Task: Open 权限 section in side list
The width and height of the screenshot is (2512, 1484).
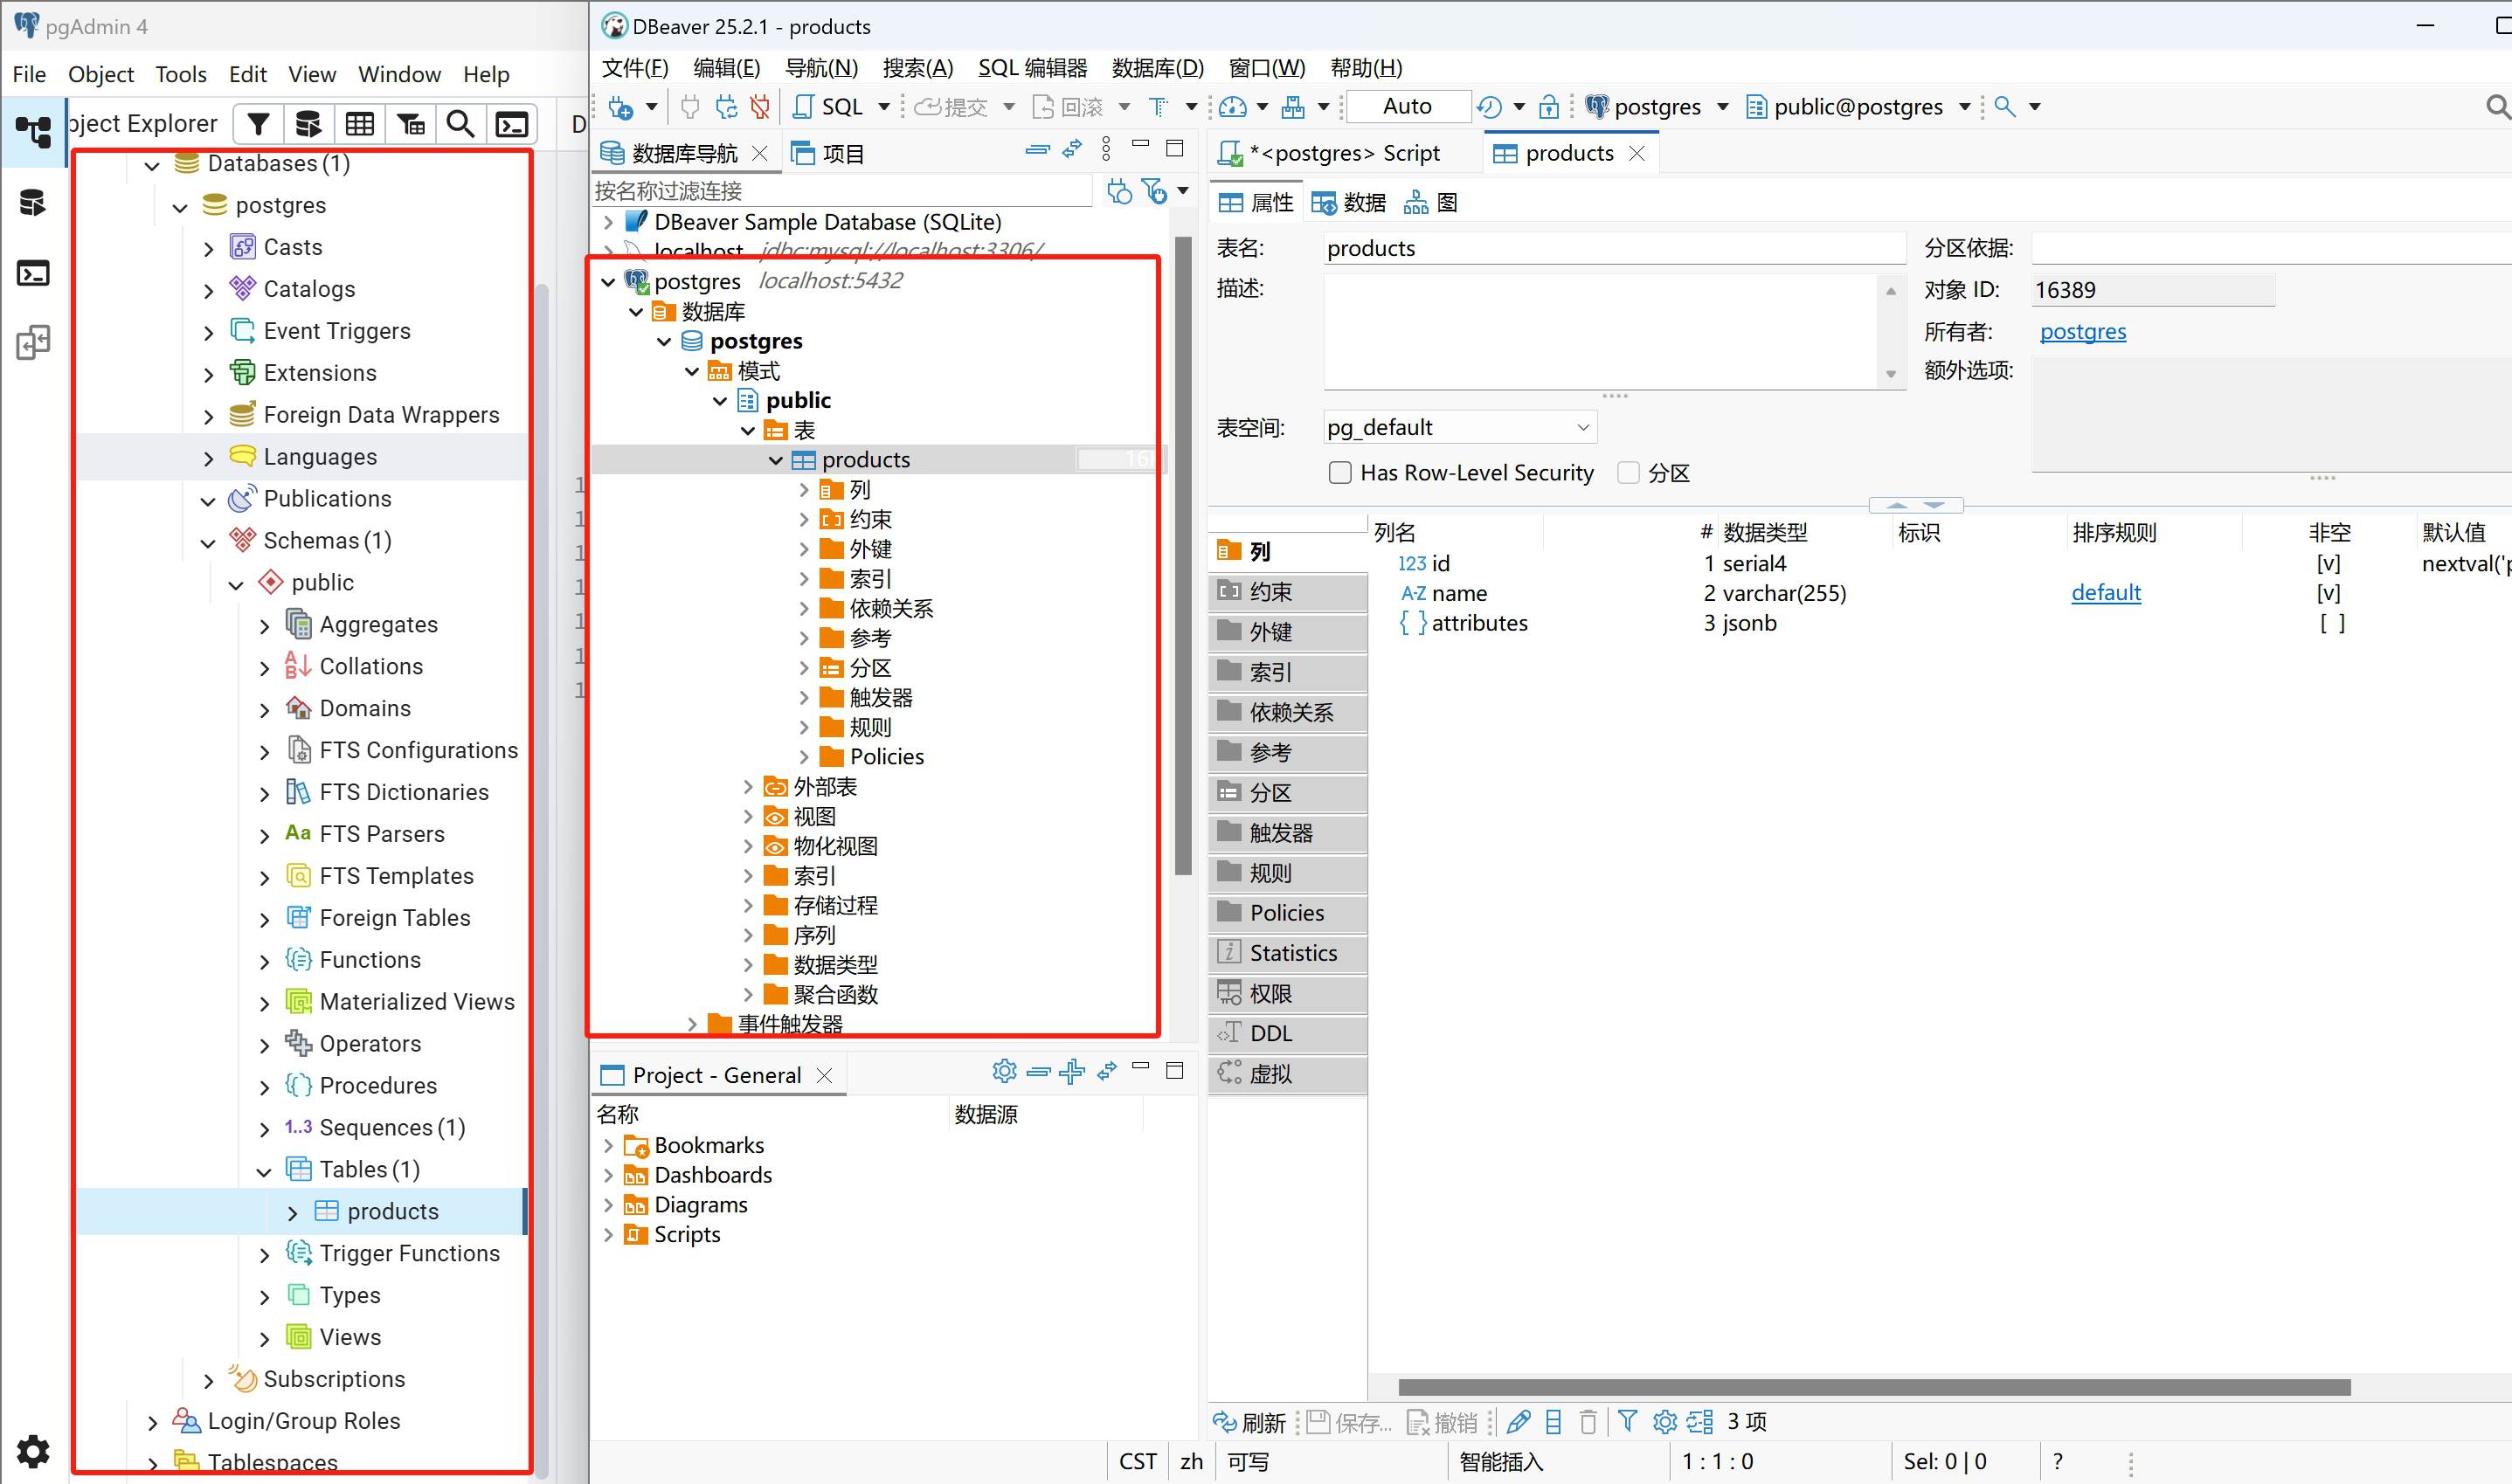Action: coord(1287,993)
